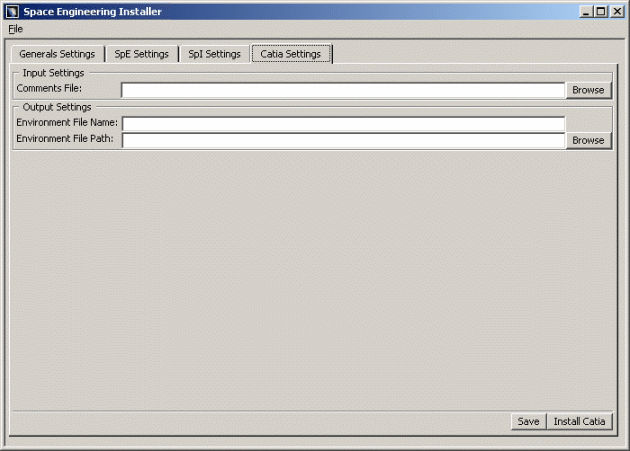Click the Environment File Name field

[x=344, y=123]
